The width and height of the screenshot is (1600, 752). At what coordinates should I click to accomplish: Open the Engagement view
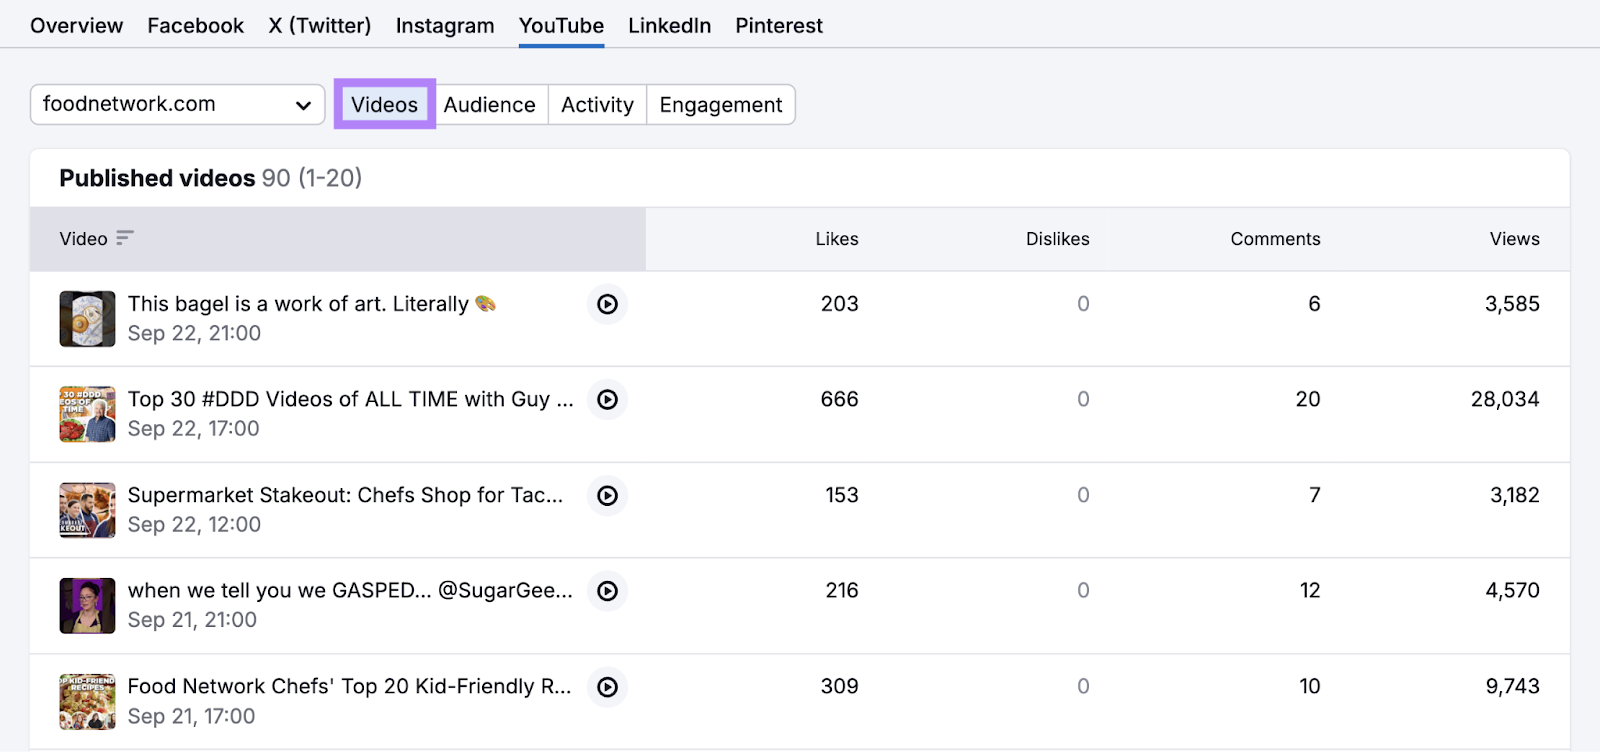[x=720, y=105]
